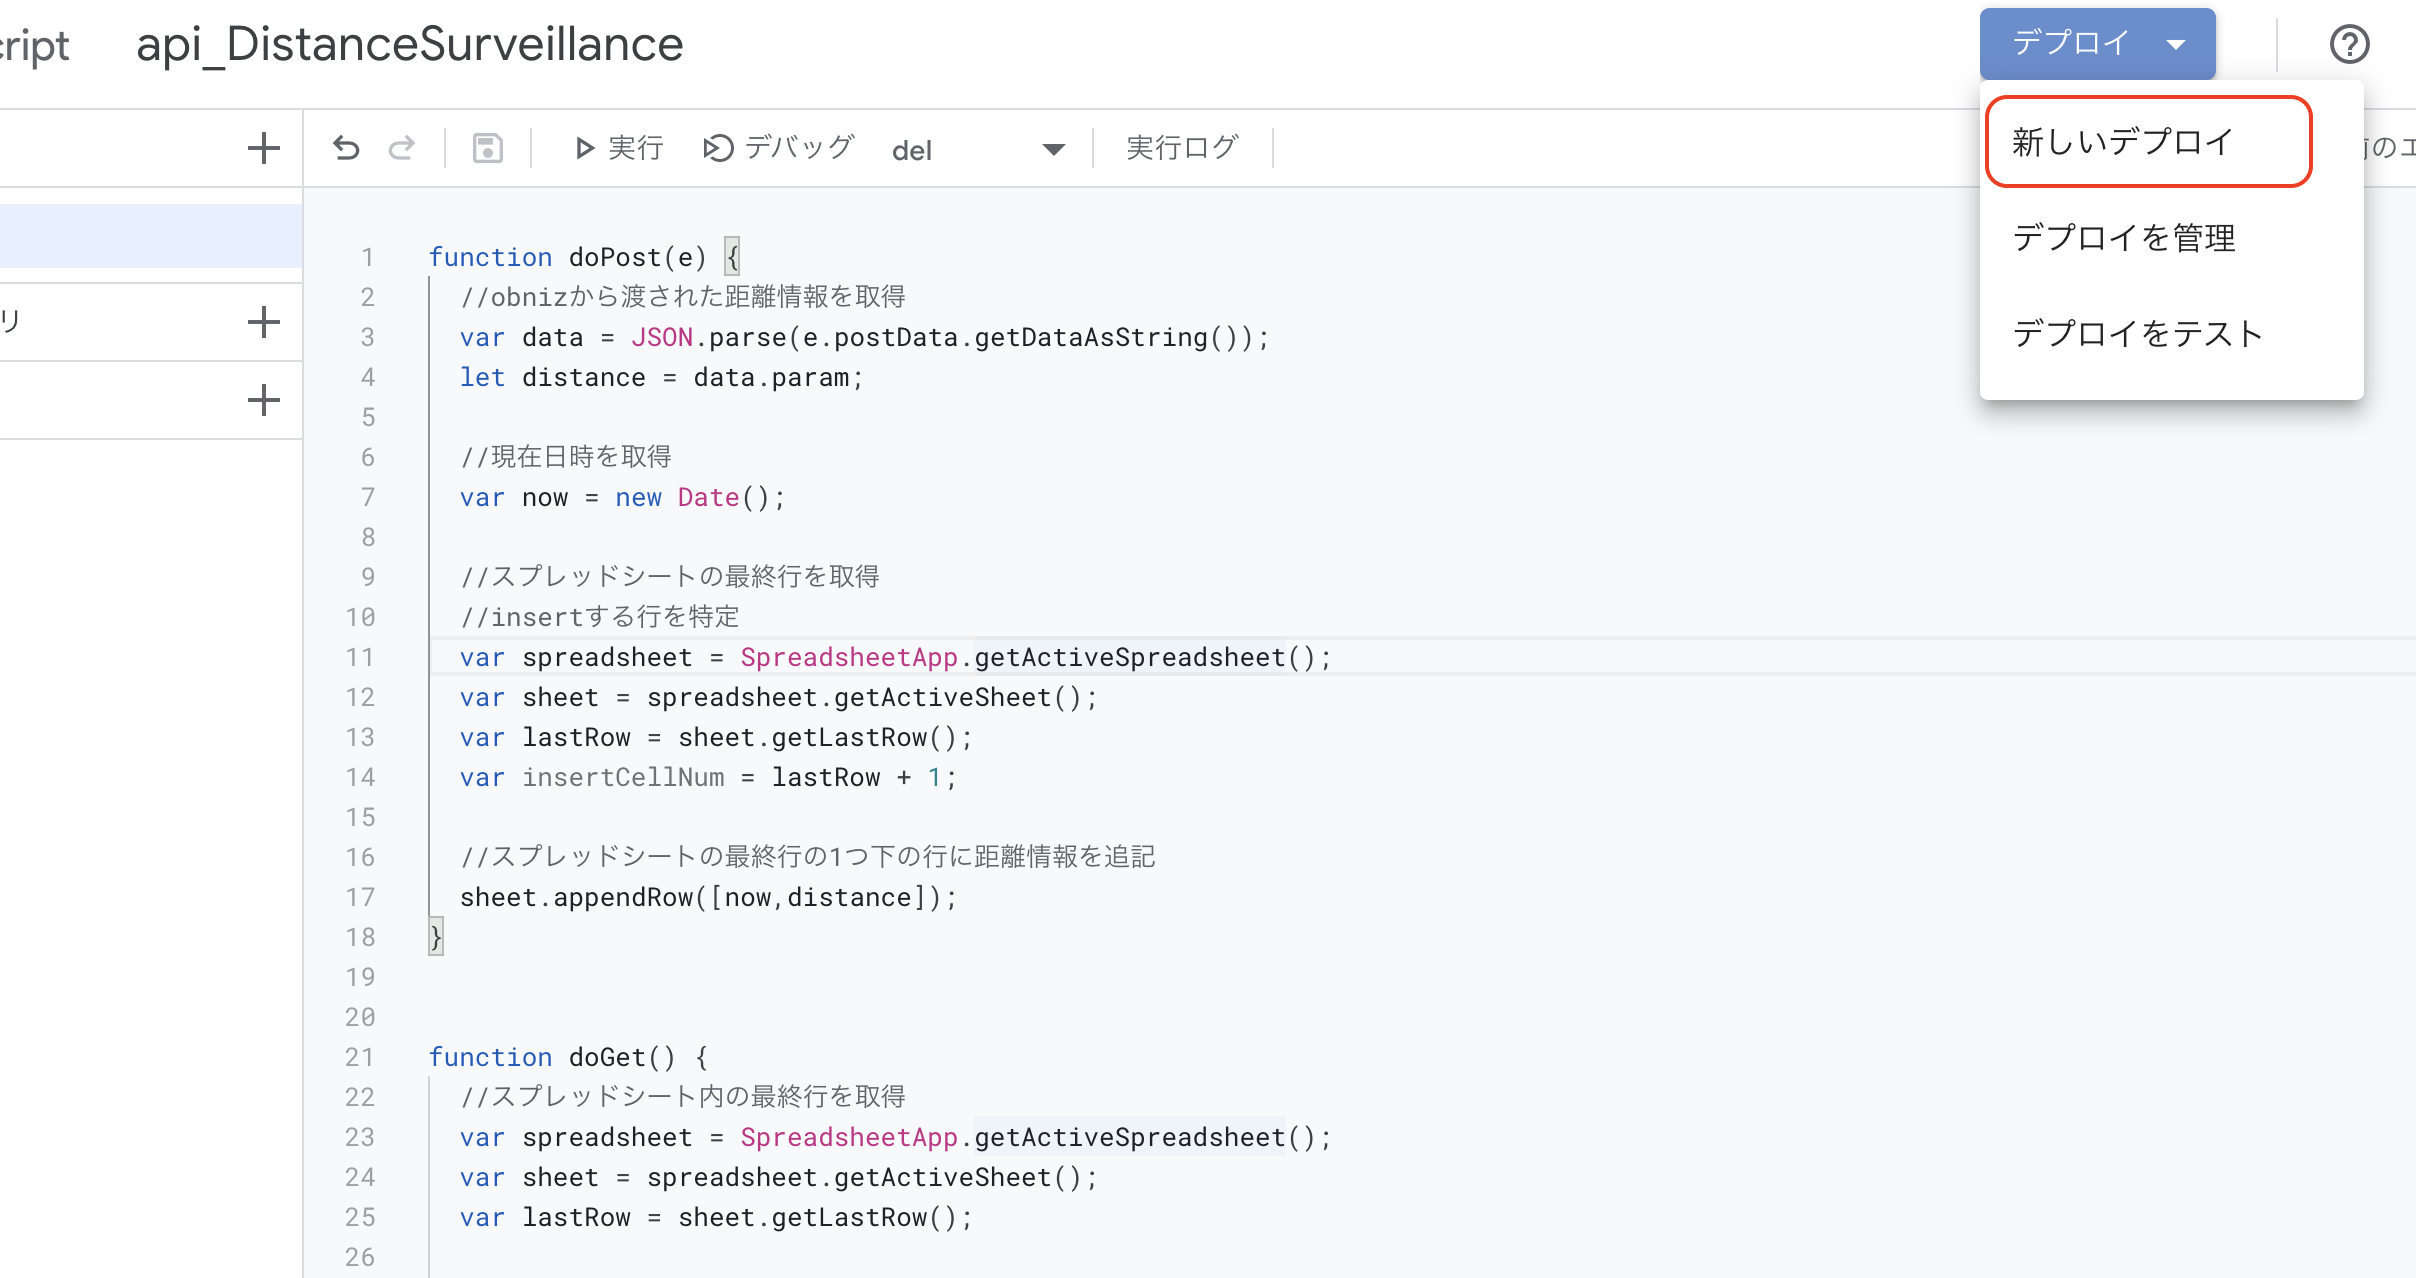Click var lastRow on line 25
This screenshot has width=2416, height=1278.
click(x=715, y=1217)
